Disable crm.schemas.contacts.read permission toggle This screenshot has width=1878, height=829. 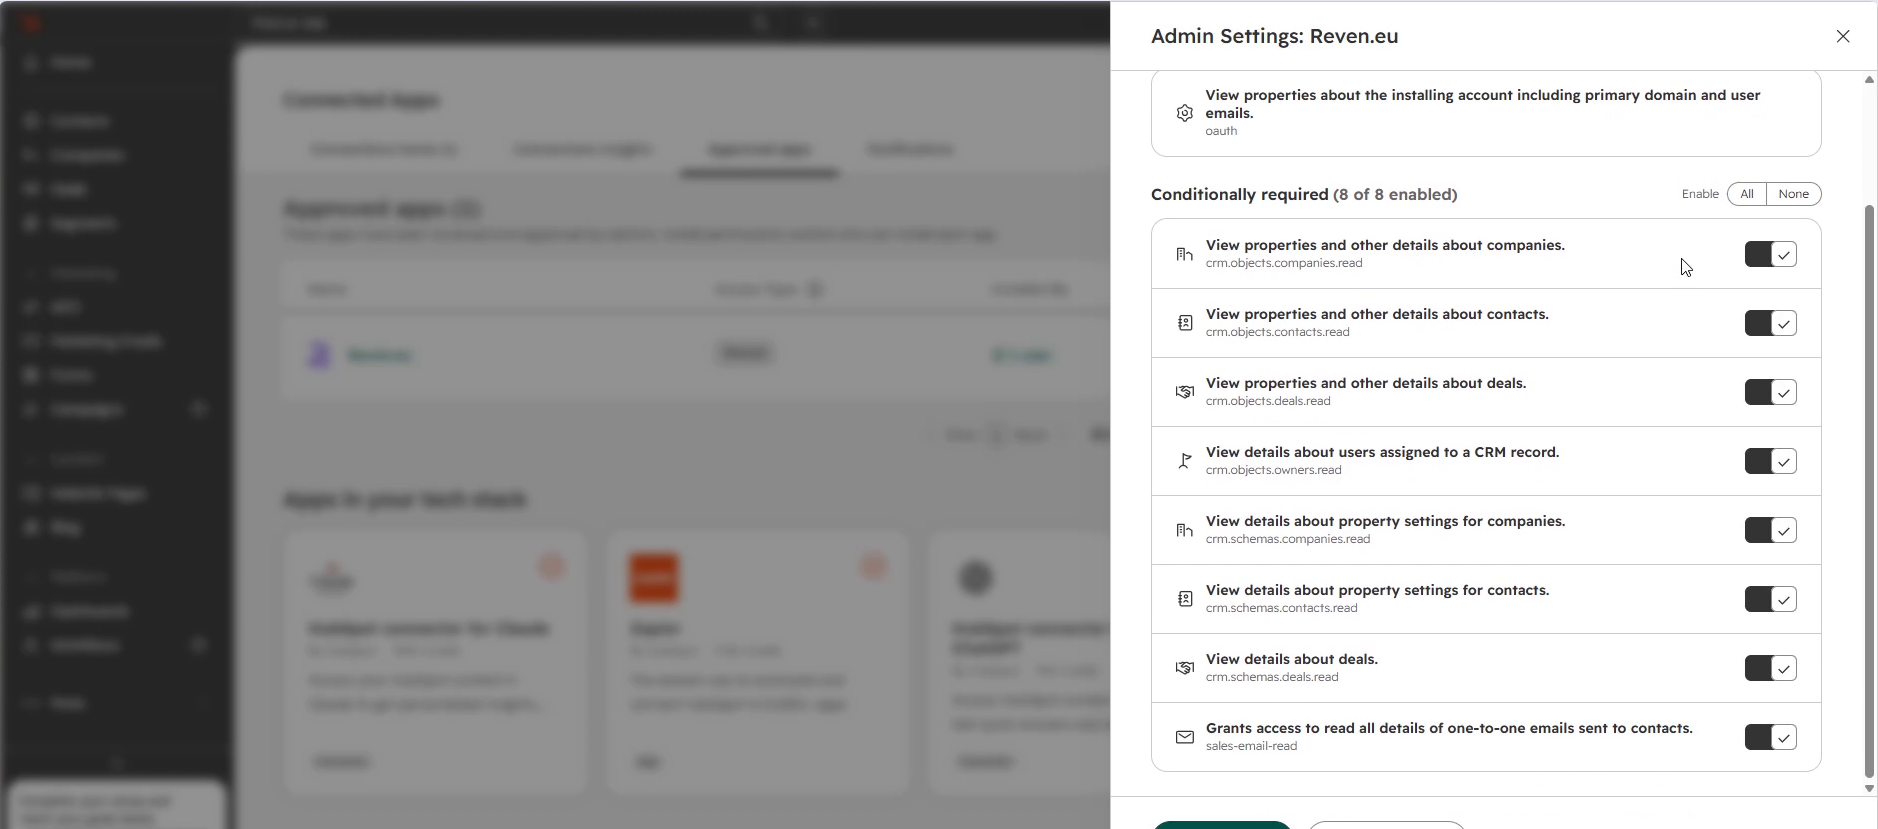tap(1771, 599)
